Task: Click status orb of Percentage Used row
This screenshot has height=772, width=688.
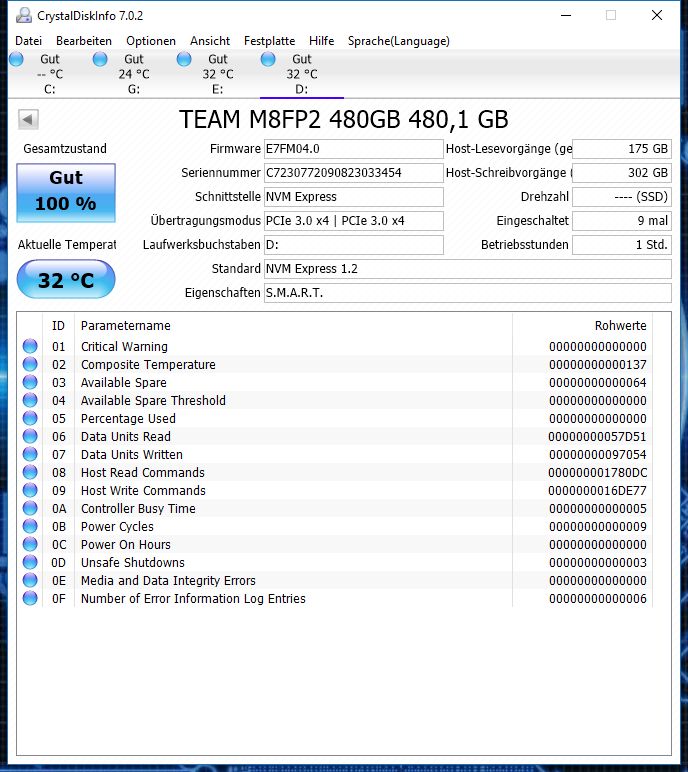Action: point(30,418)
